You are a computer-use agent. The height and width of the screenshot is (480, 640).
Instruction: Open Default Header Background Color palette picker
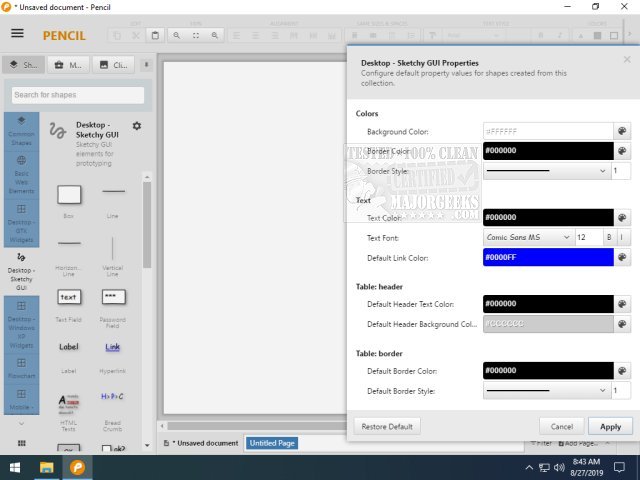[x=622, y=324]
